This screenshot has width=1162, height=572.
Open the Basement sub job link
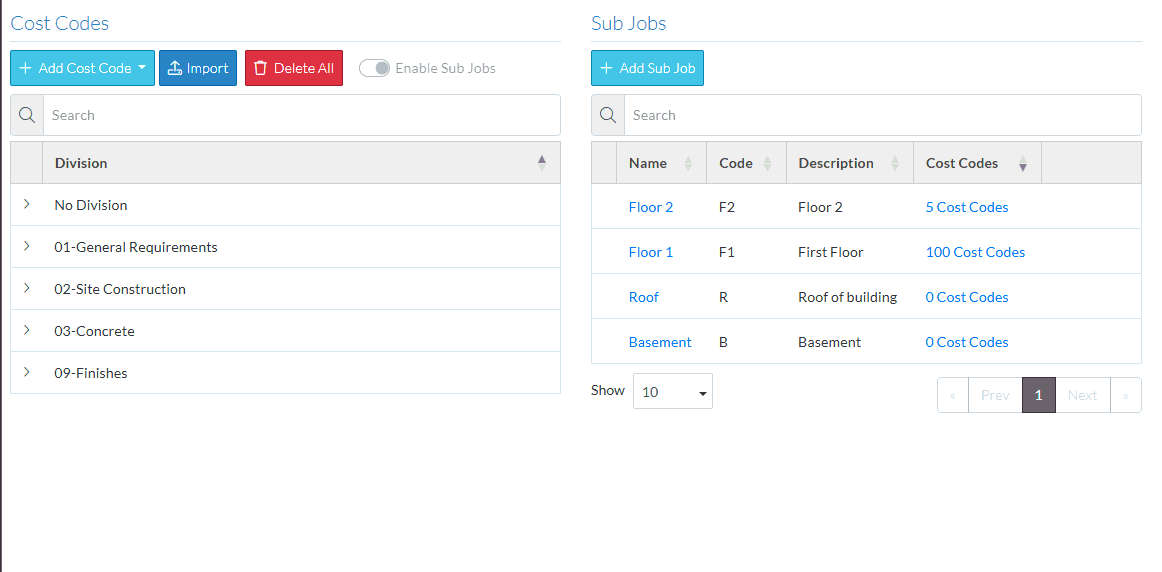coord(660,342)
